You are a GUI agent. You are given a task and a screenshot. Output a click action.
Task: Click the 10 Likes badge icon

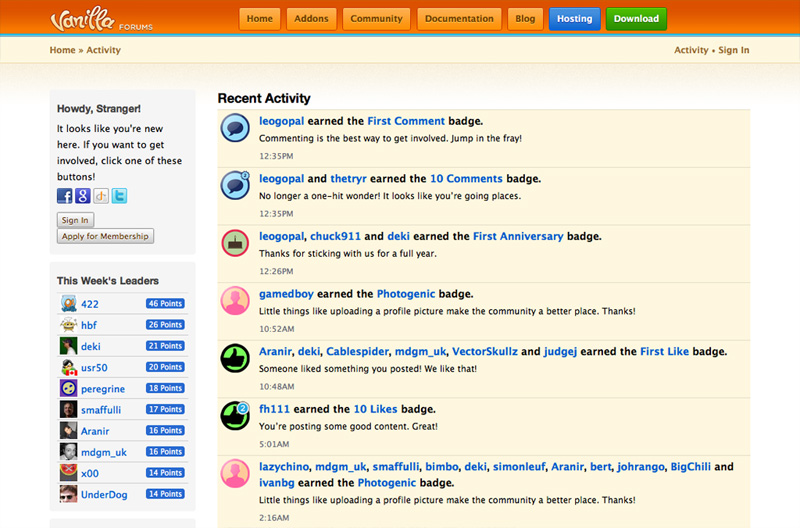[x=235, y=415]
